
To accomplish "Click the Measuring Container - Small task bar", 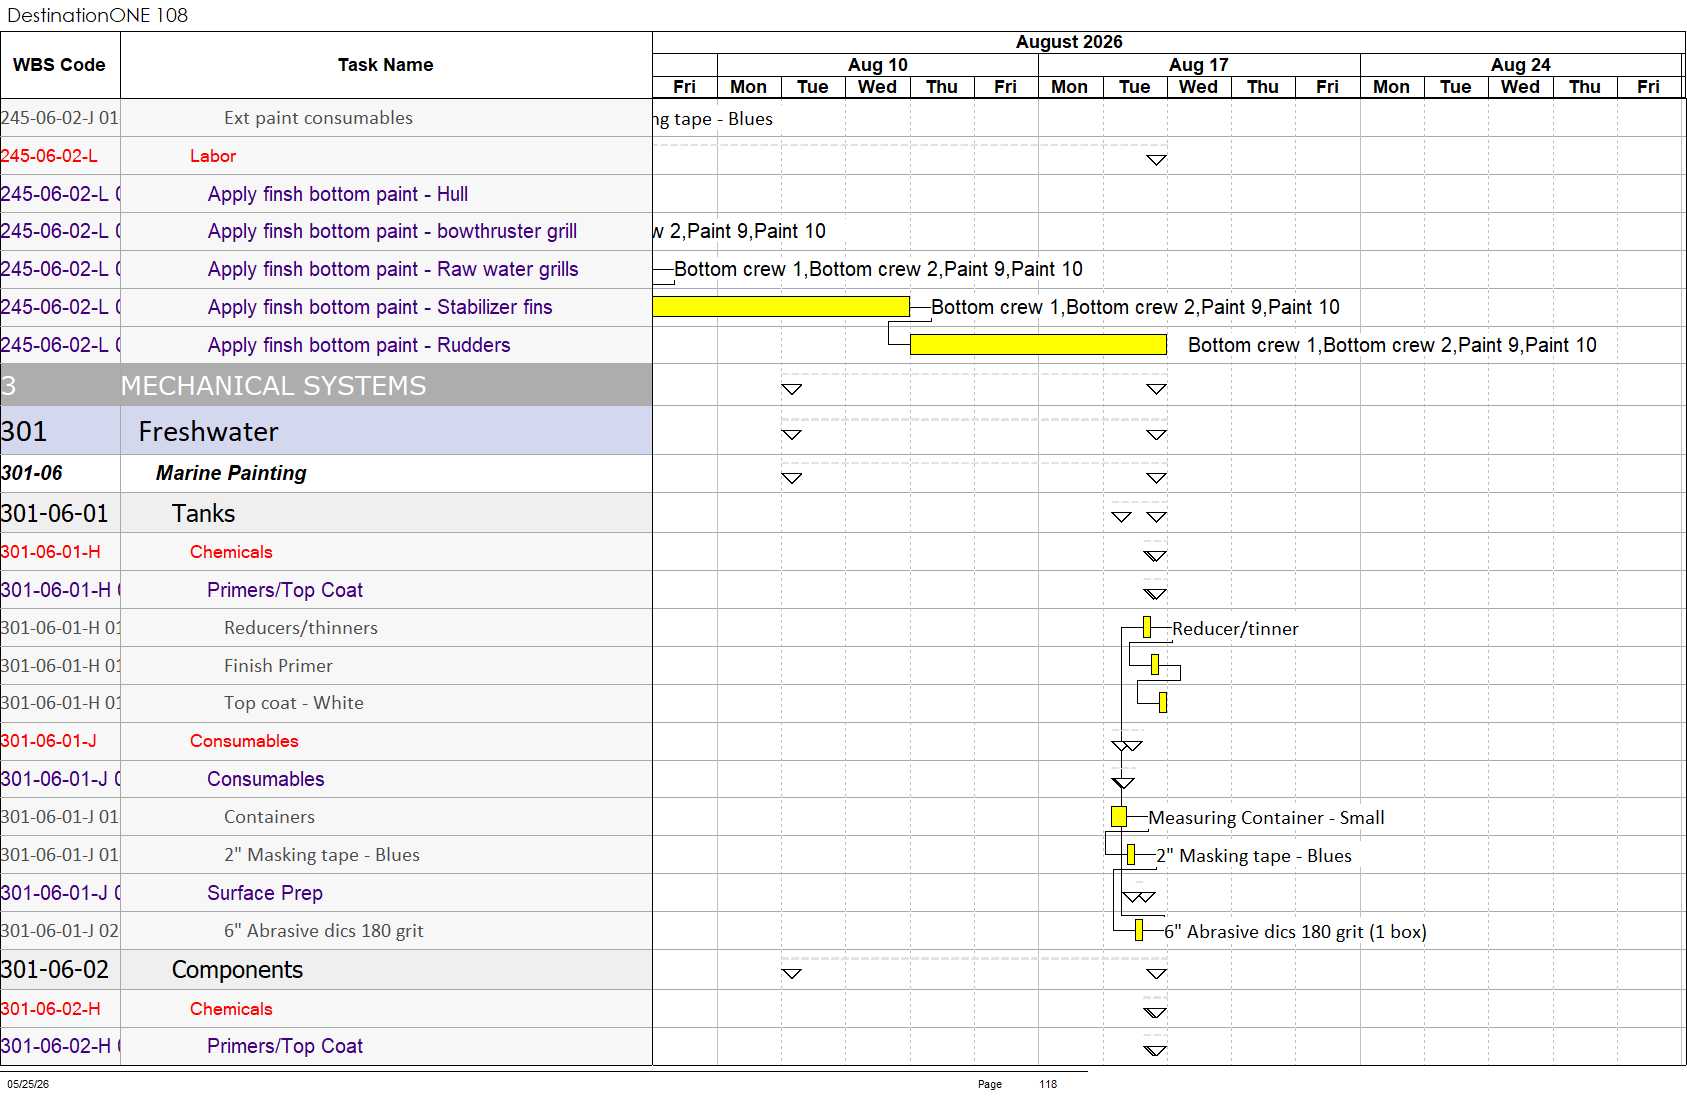I will point(1119,817).
